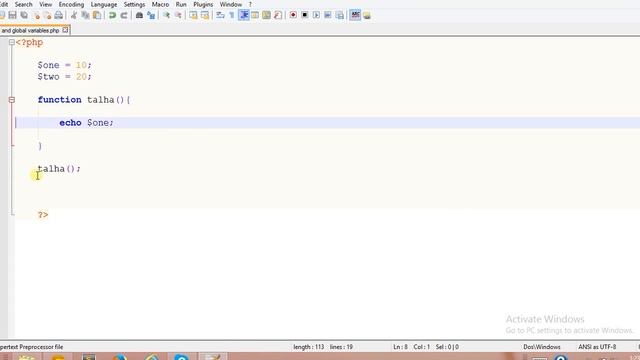Open the Window menu
Image resolution: width=640 pixels, height=360 pixels.
coord(231,4)
